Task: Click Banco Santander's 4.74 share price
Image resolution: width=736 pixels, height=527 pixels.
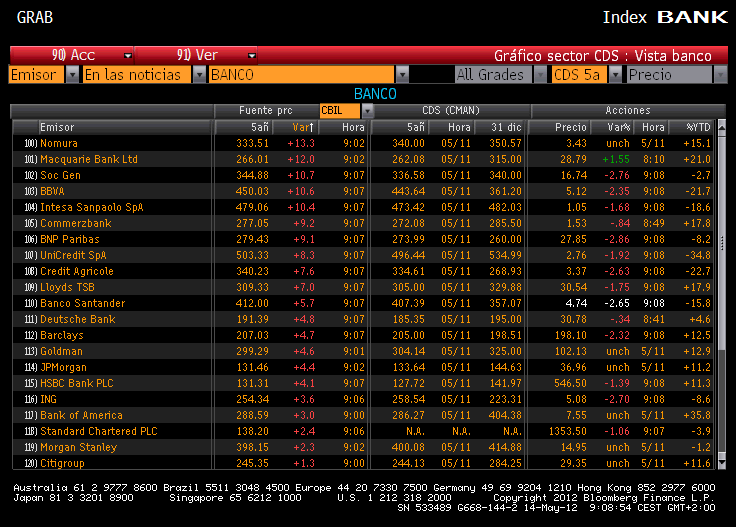Action: [576, 303]
